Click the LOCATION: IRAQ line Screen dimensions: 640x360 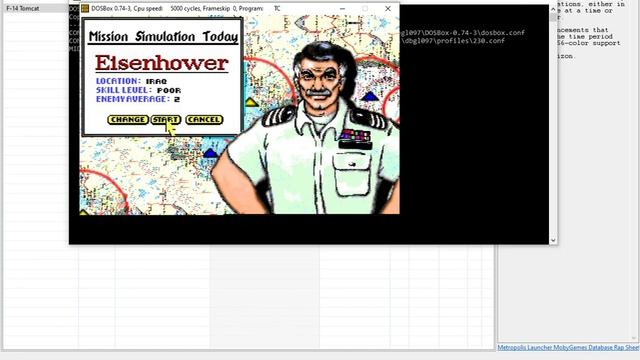[131, 81]
